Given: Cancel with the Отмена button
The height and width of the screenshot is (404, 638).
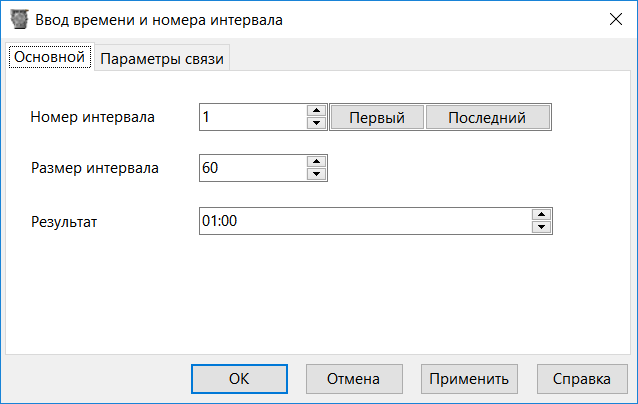Looking at the screenshot, I should click(x=353, y=379).
